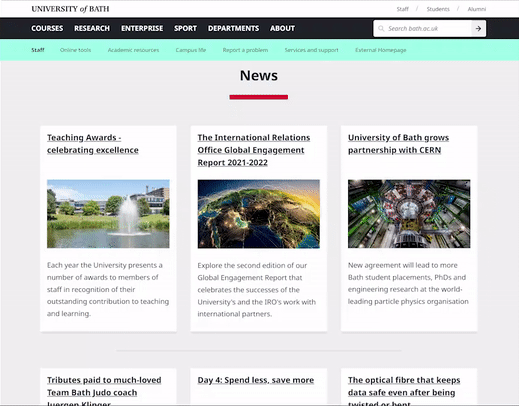Screen dimensions: 519x406
Task: Open Services and support link
Action: [311, 50]
